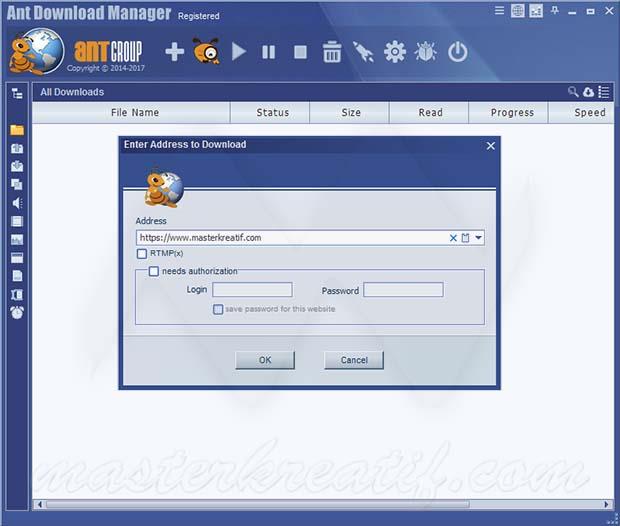This screenshot has height=526, width=620.
Task: Select the picture images category icon
Action: [17, 239]
